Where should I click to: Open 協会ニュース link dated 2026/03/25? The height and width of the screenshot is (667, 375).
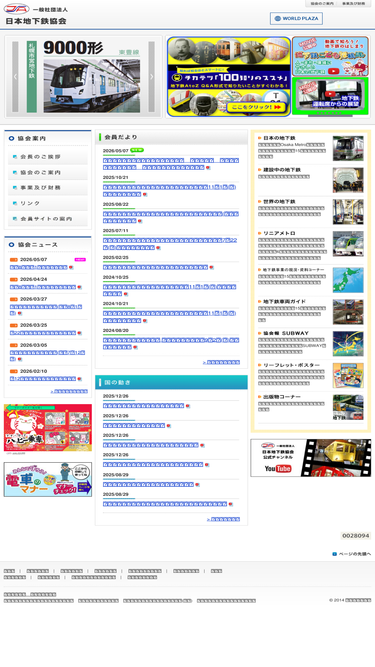43,333
